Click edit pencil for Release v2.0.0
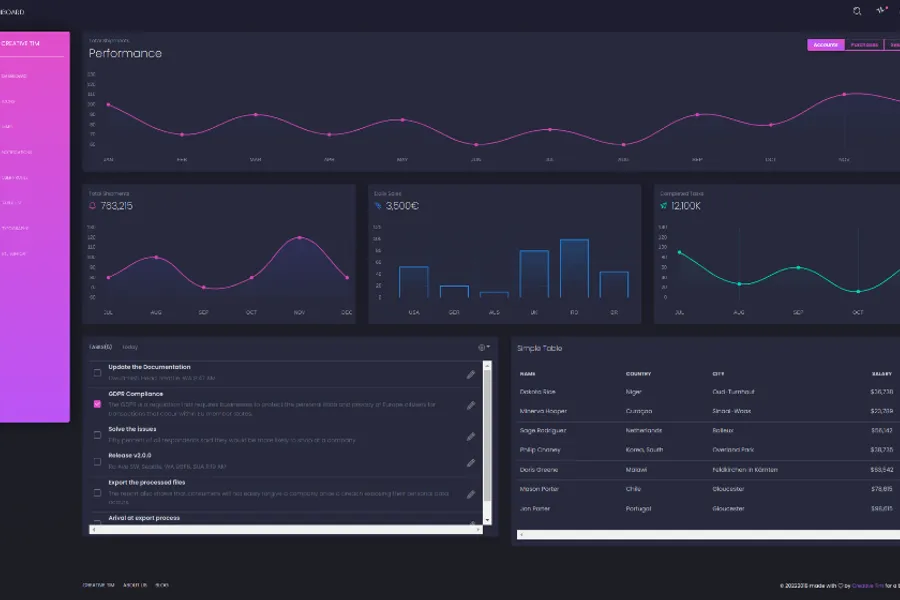The height and width of the screenshot is (600, 900). (471, 463)
